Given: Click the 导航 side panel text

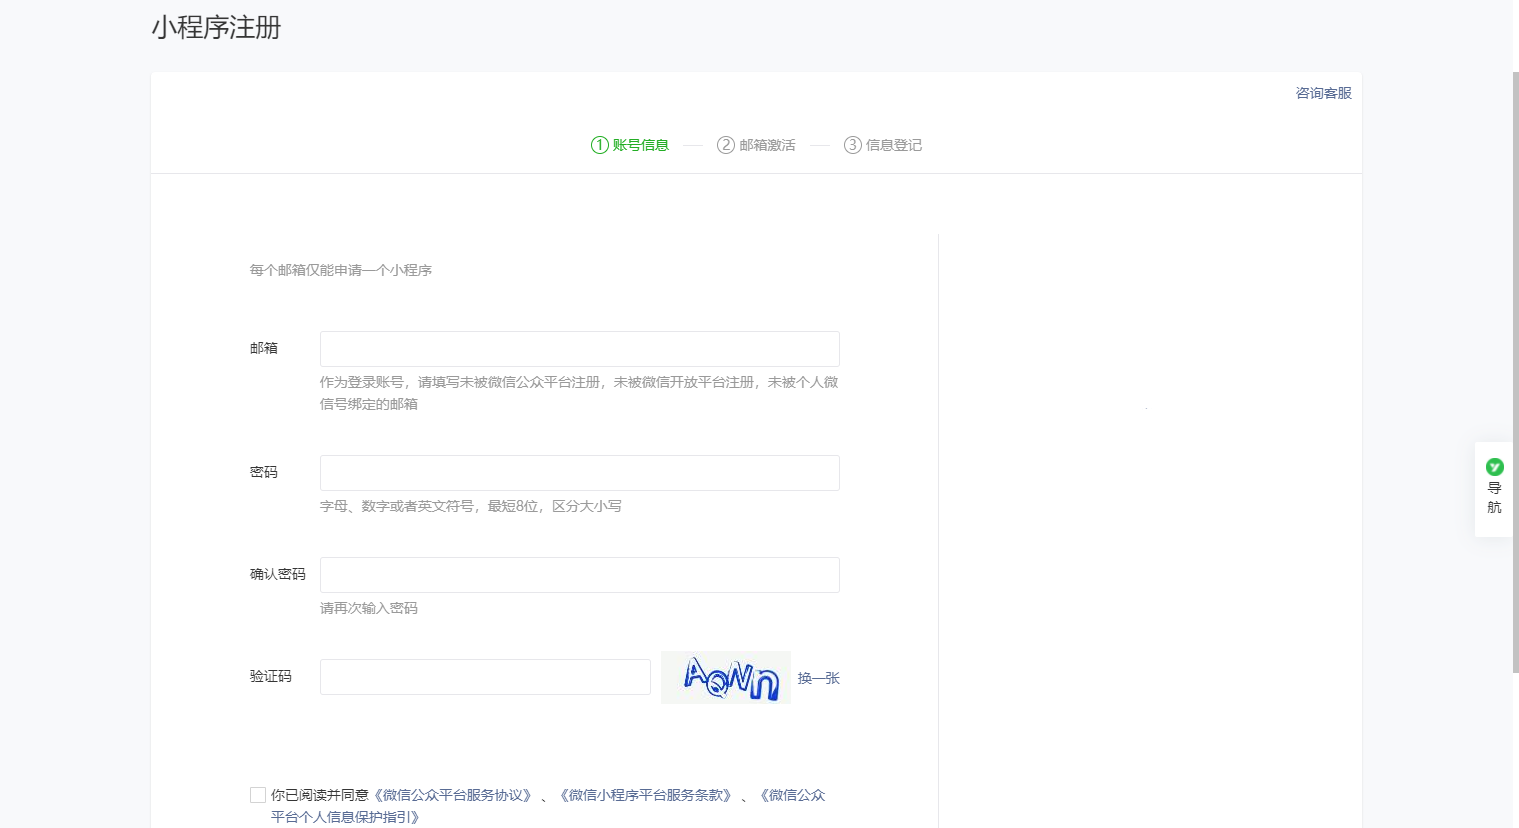Looking at the screenshot, I should (1494, 497).
